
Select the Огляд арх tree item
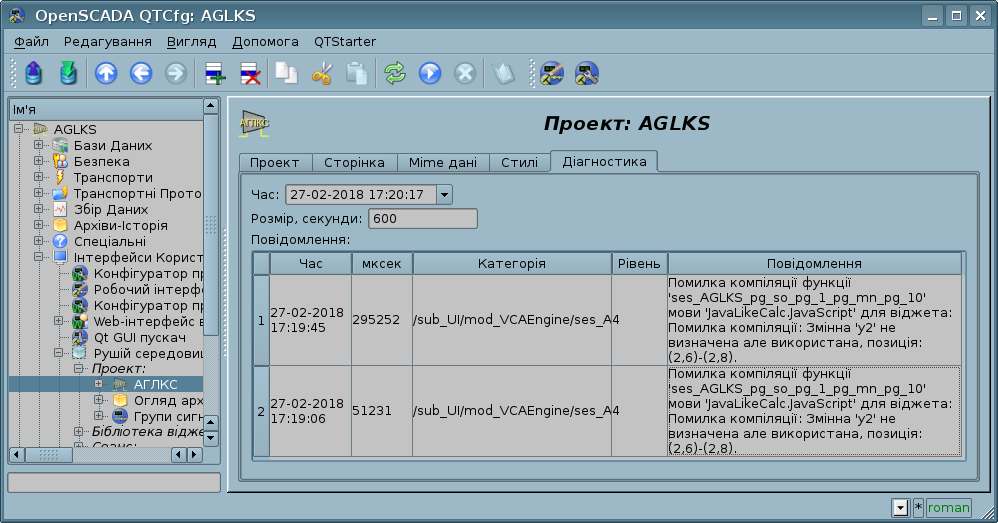[168, 400]
